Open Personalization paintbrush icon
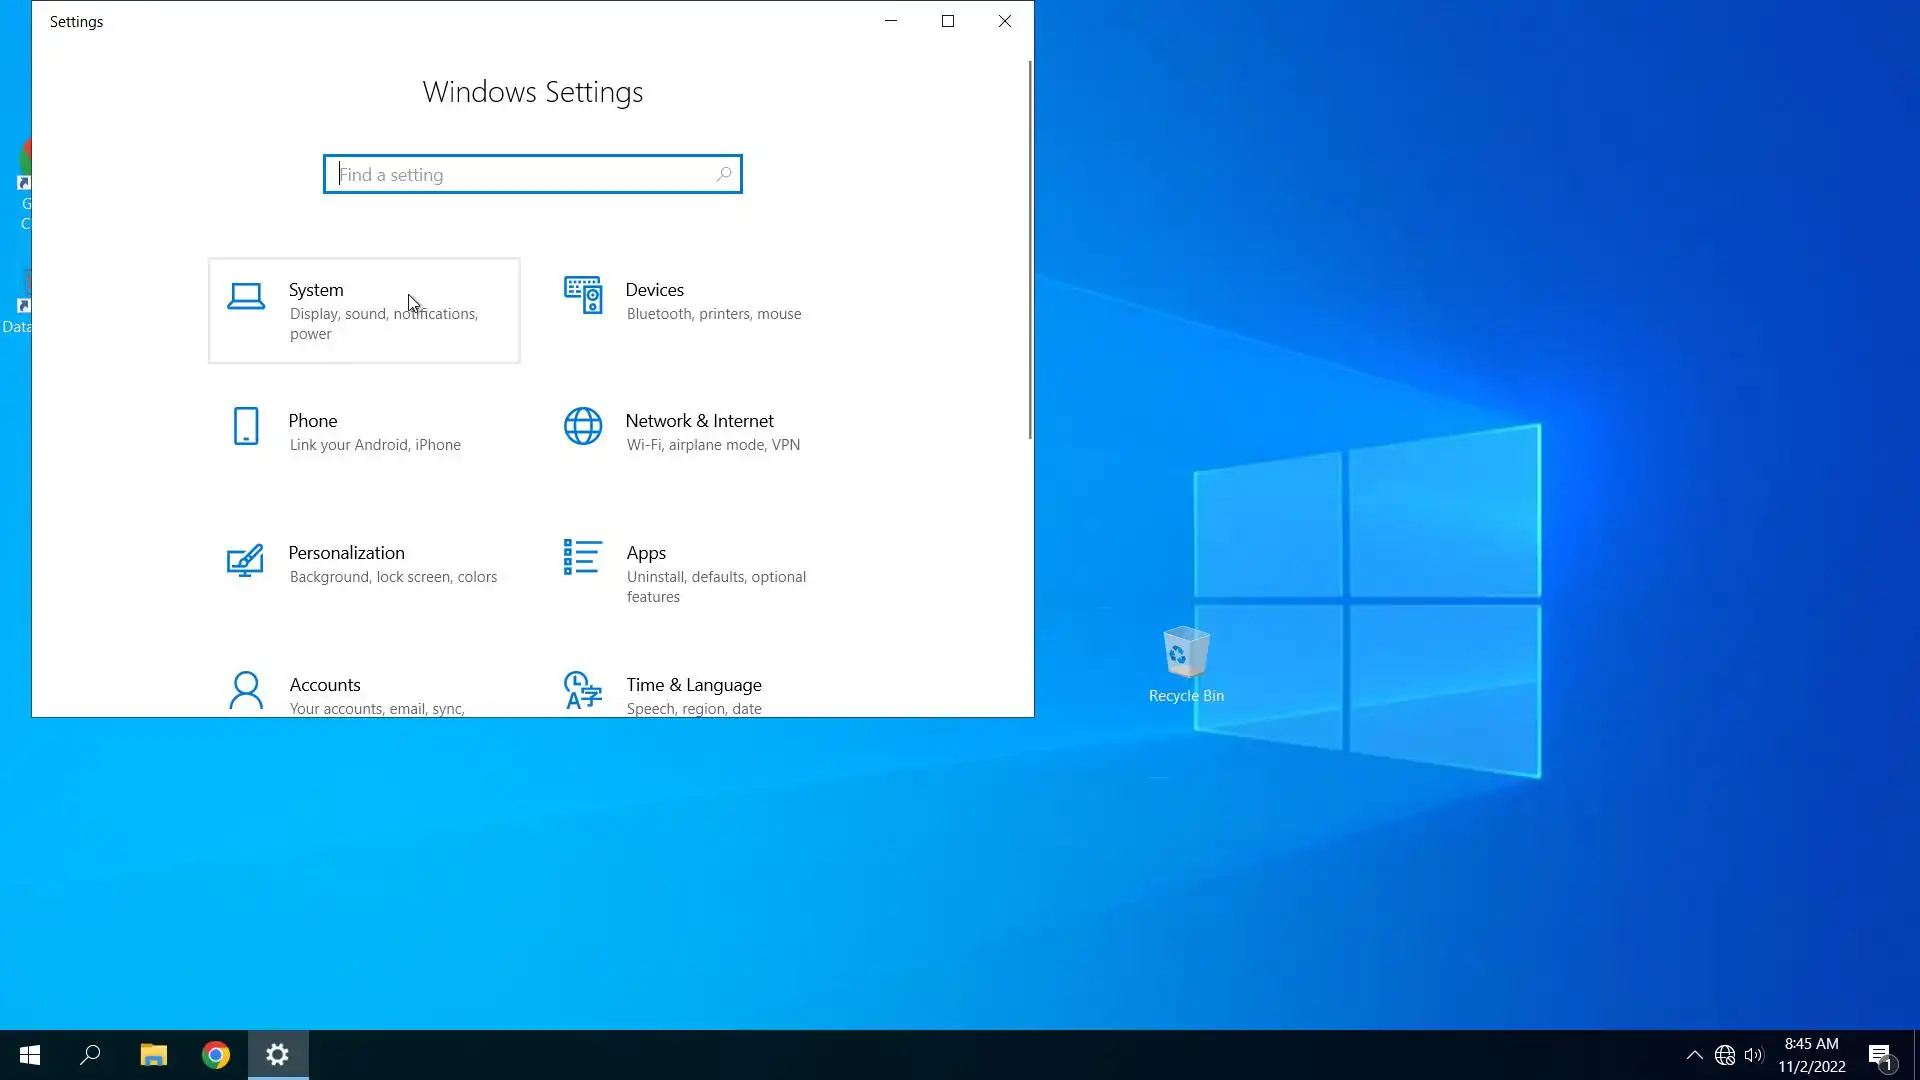1920x1080 pixels. (246, 560)
